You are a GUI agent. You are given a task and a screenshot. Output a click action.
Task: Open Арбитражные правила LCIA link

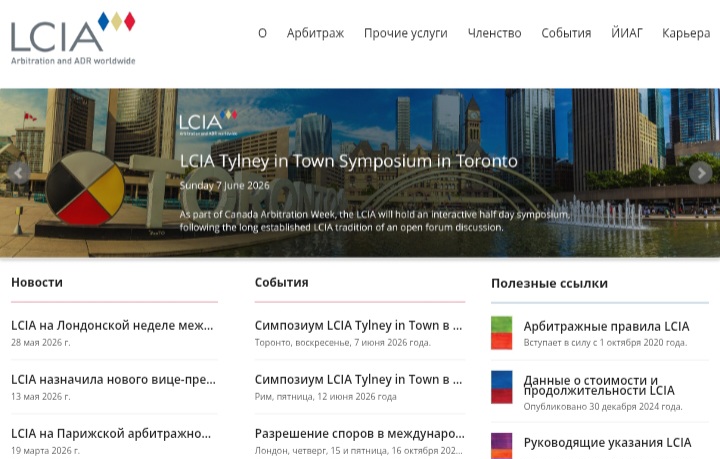tap(607, 326)
